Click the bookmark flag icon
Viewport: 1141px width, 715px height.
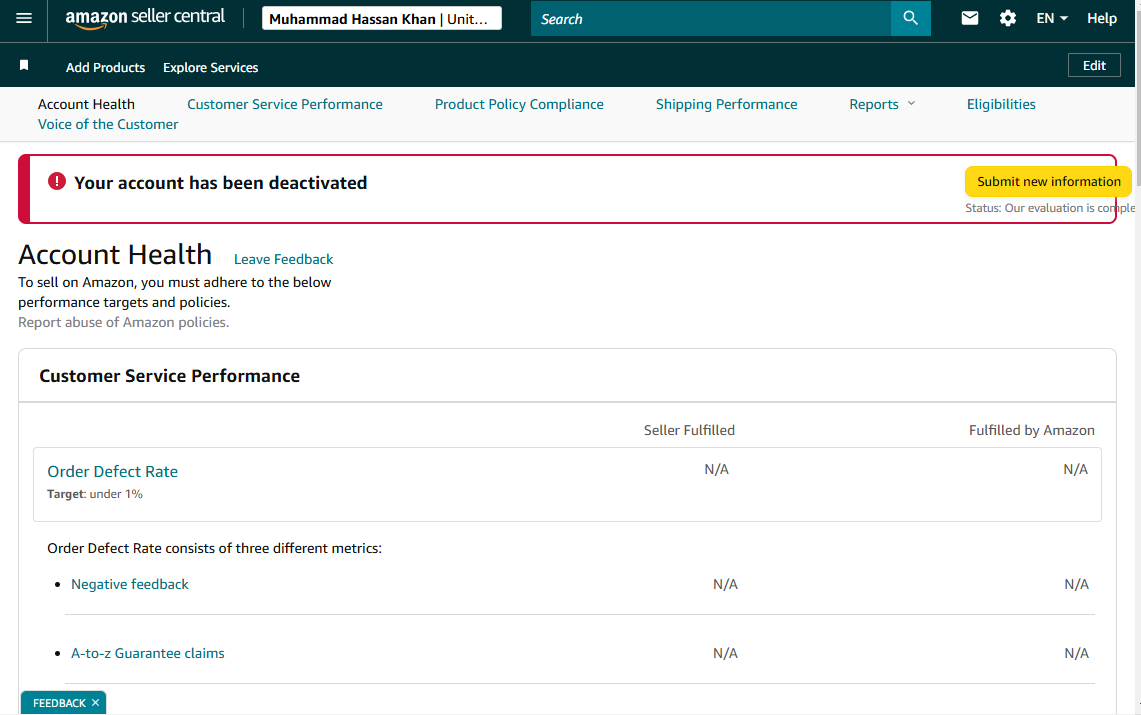(x=24, y=65)
